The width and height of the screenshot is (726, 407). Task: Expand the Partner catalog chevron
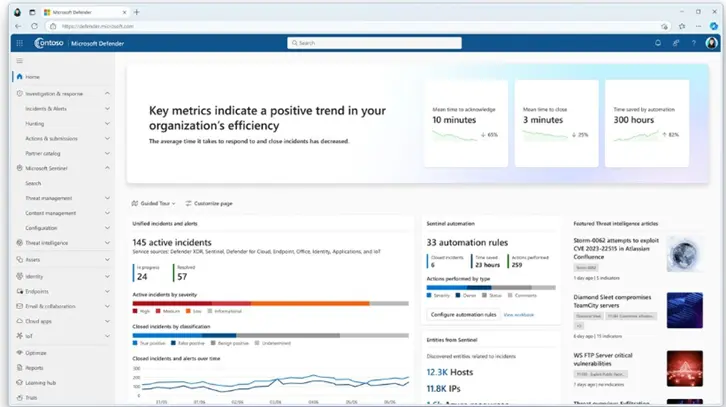pyautogui.click(x=107, y=153)
